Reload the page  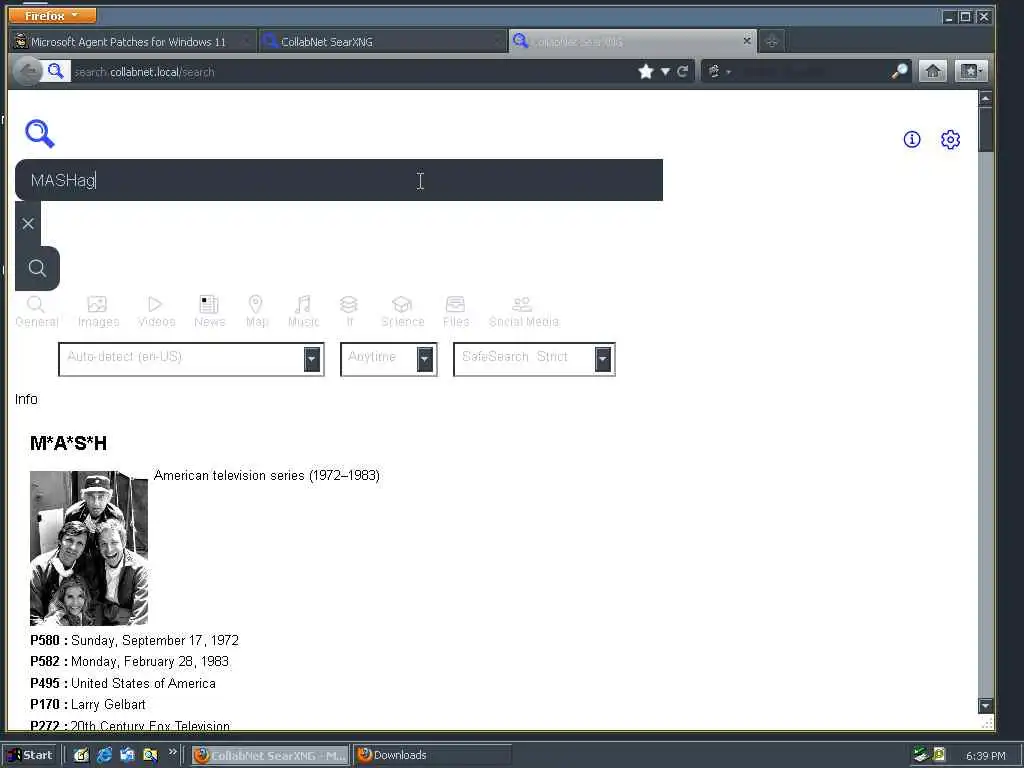[x=682, y=71]
